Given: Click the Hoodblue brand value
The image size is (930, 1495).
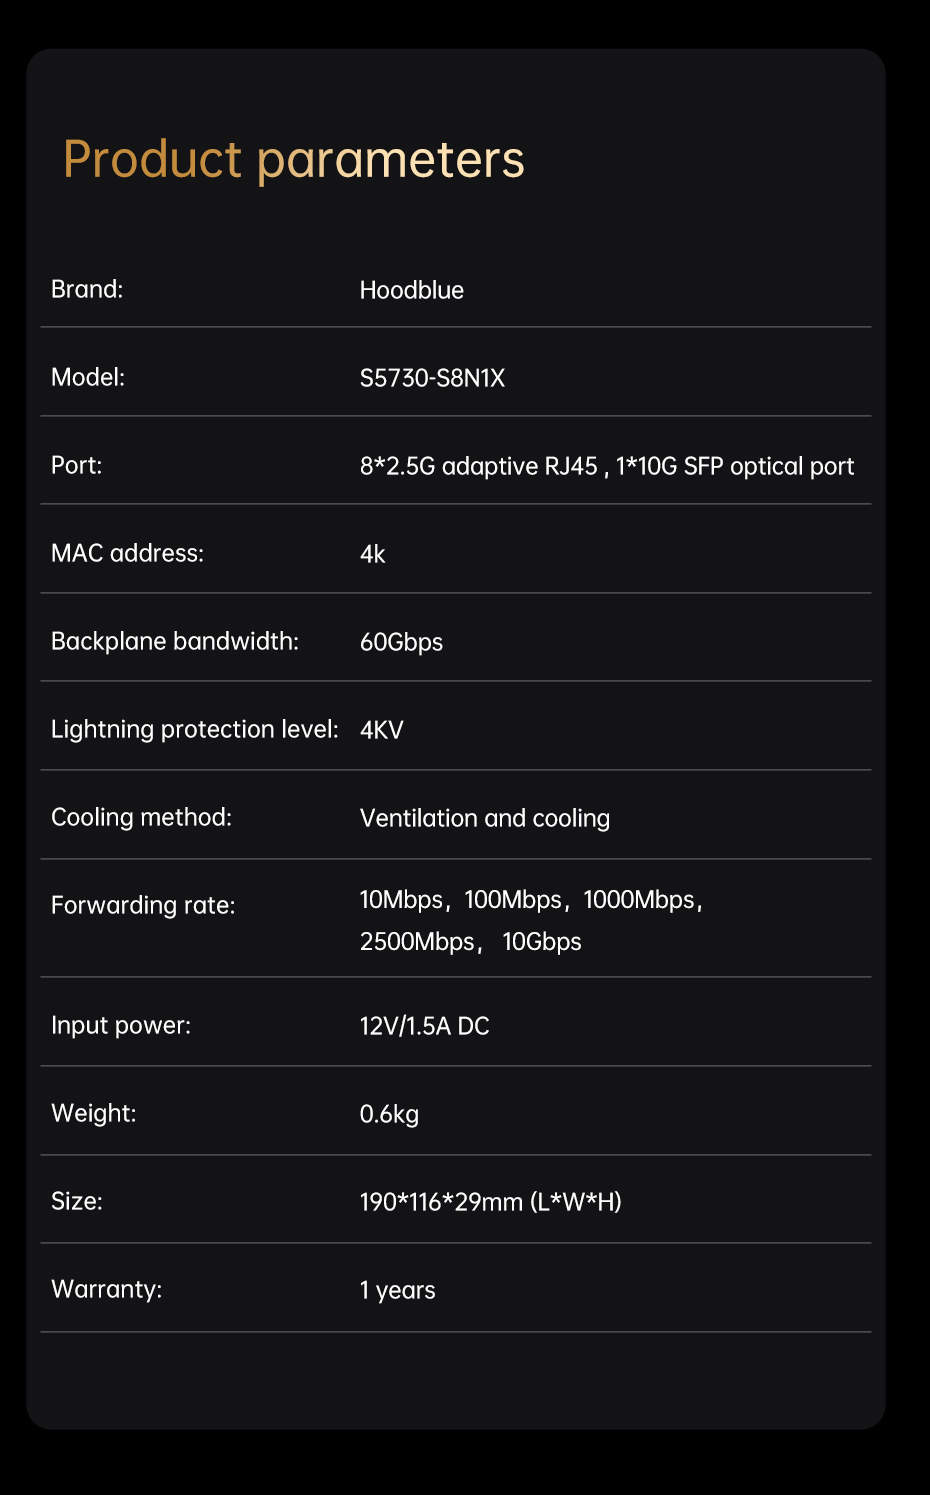Looking at the screenshot, I should pos(411,290).
